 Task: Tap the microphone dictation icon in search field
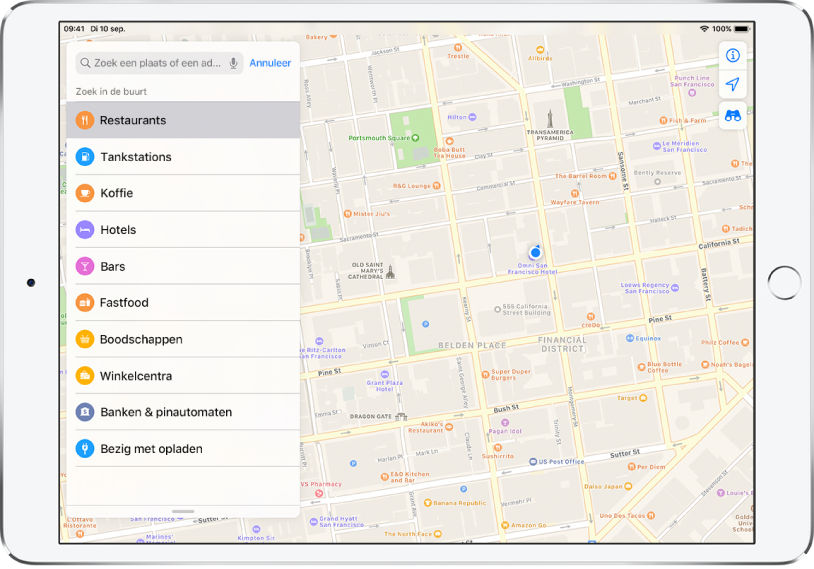[234, 63]
